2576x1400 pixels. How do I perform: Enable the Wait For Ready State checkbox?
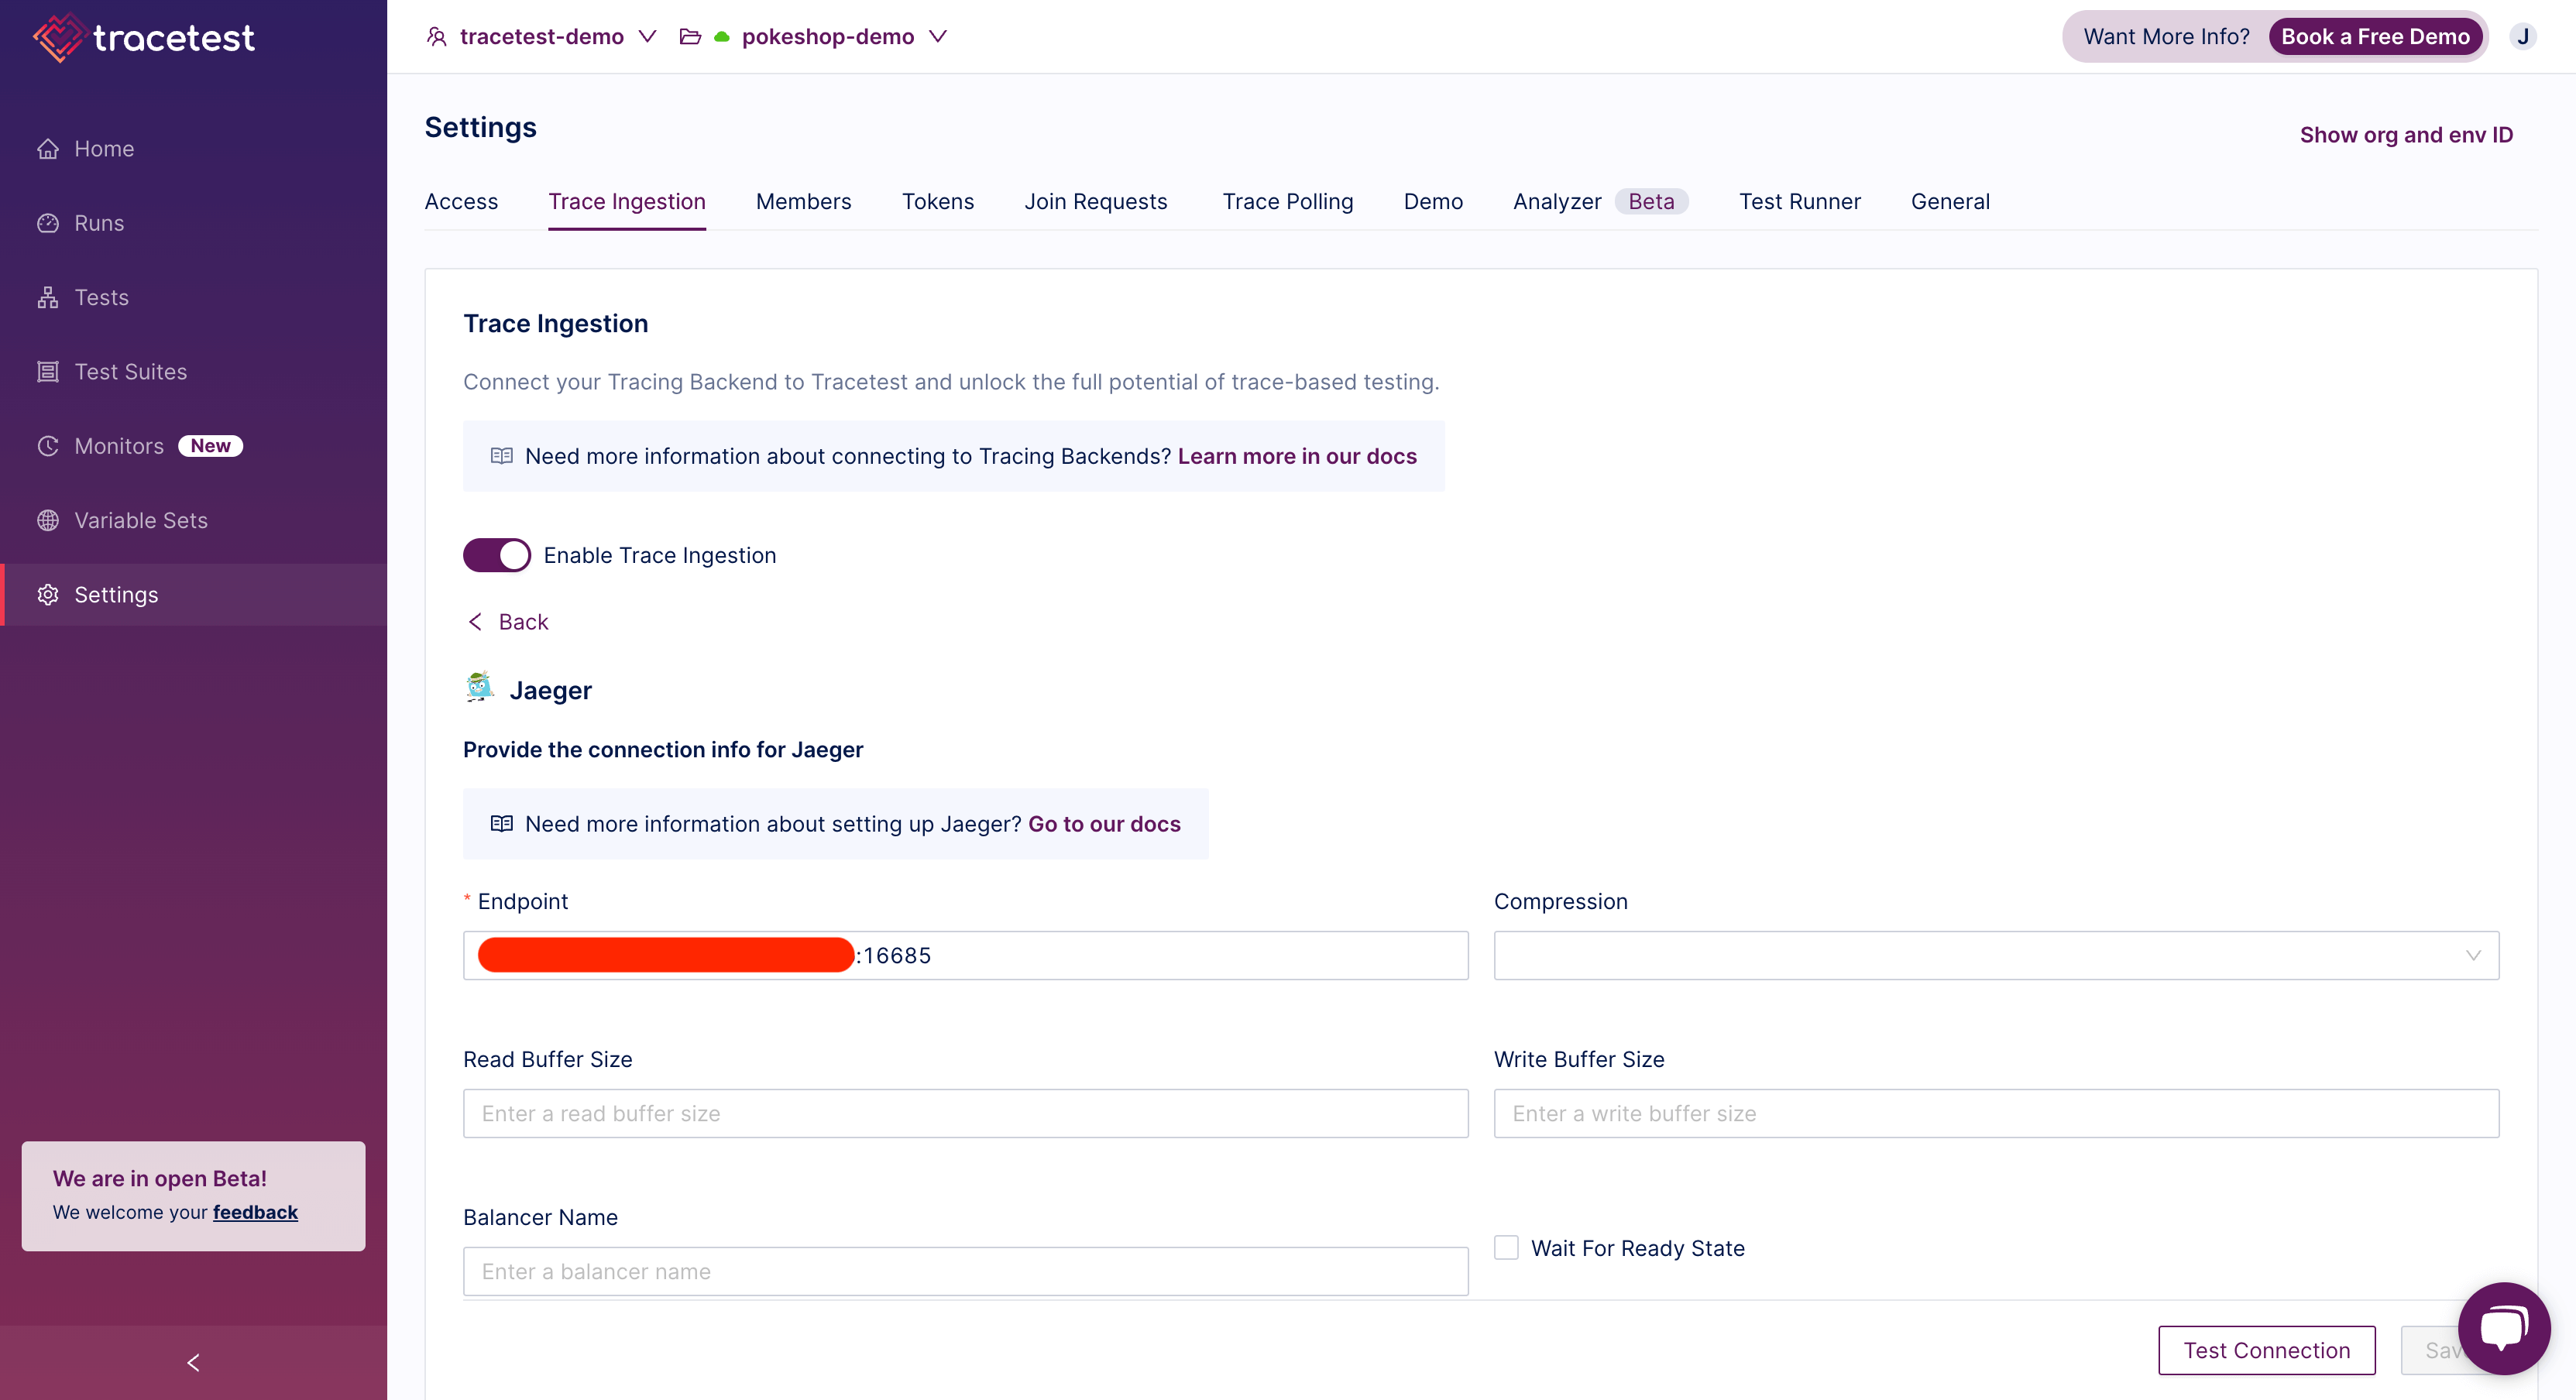(1506, 1247)
